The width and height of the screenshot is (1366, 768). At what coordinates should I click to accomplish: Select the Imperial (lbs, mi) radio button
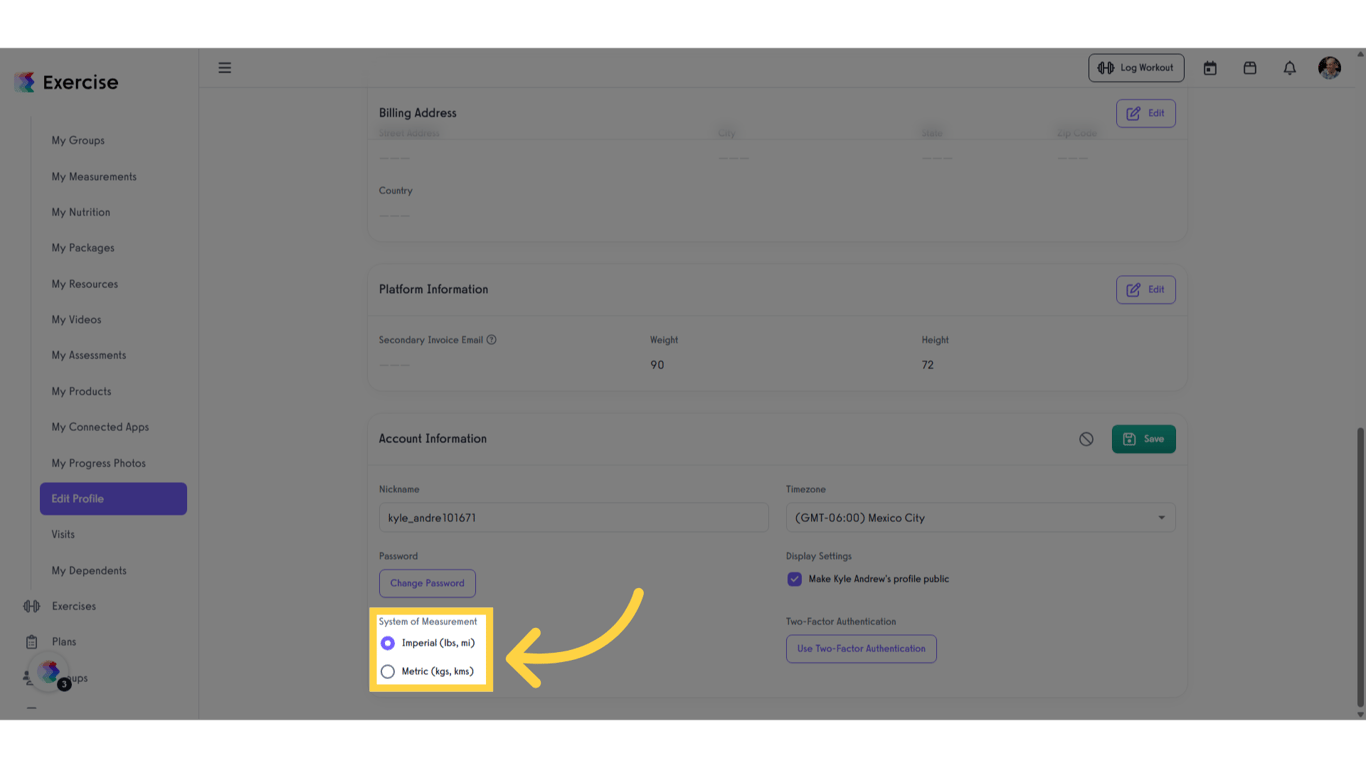(387, 643)
